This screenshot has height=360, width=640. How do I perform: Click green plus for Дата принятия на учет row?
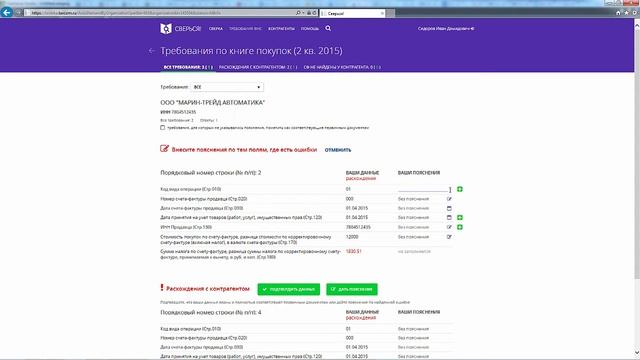[x=460, y=218]
